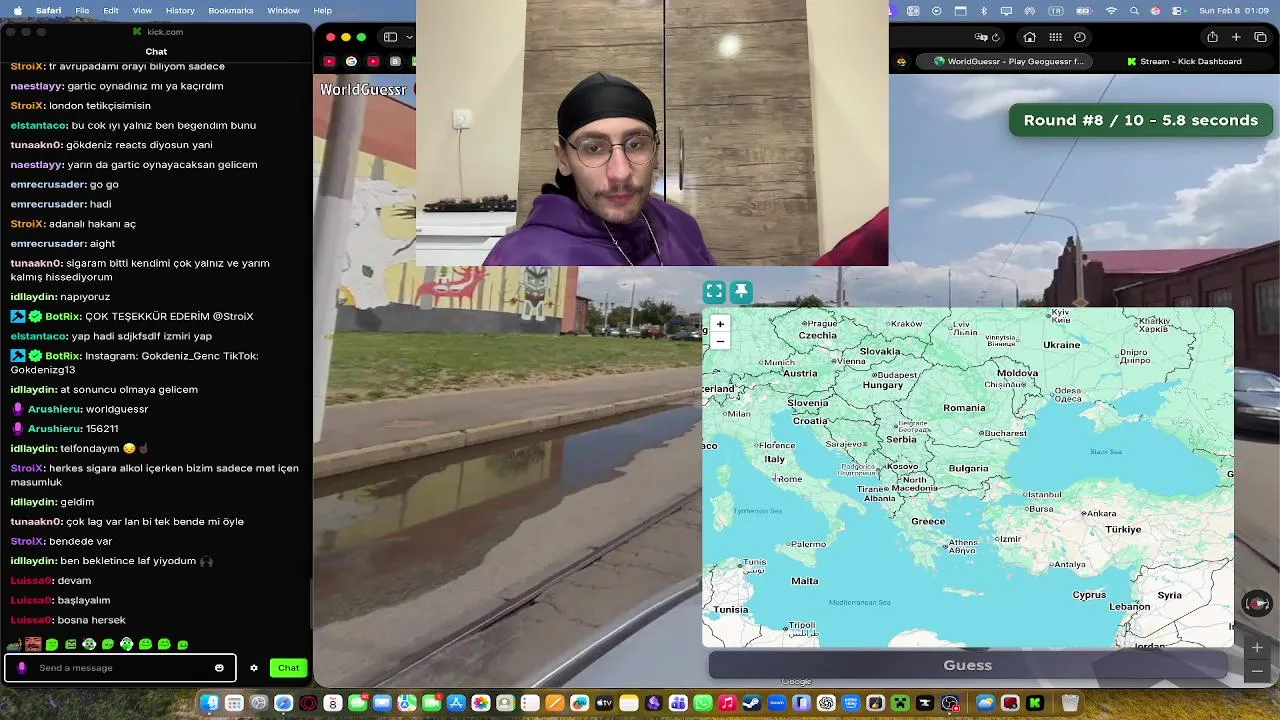Focus the Send a message field
Viewport: 1280px width, 720px height.
(x=120, y=668)
